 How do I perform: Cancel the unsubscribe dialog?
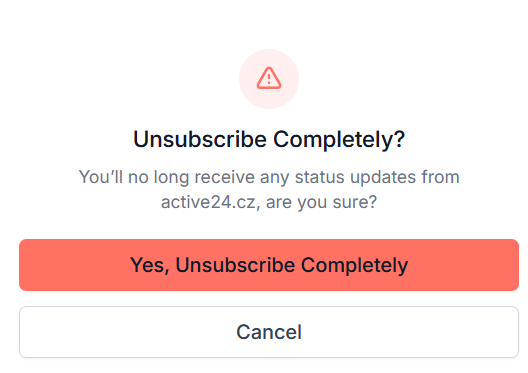(269, 332)
